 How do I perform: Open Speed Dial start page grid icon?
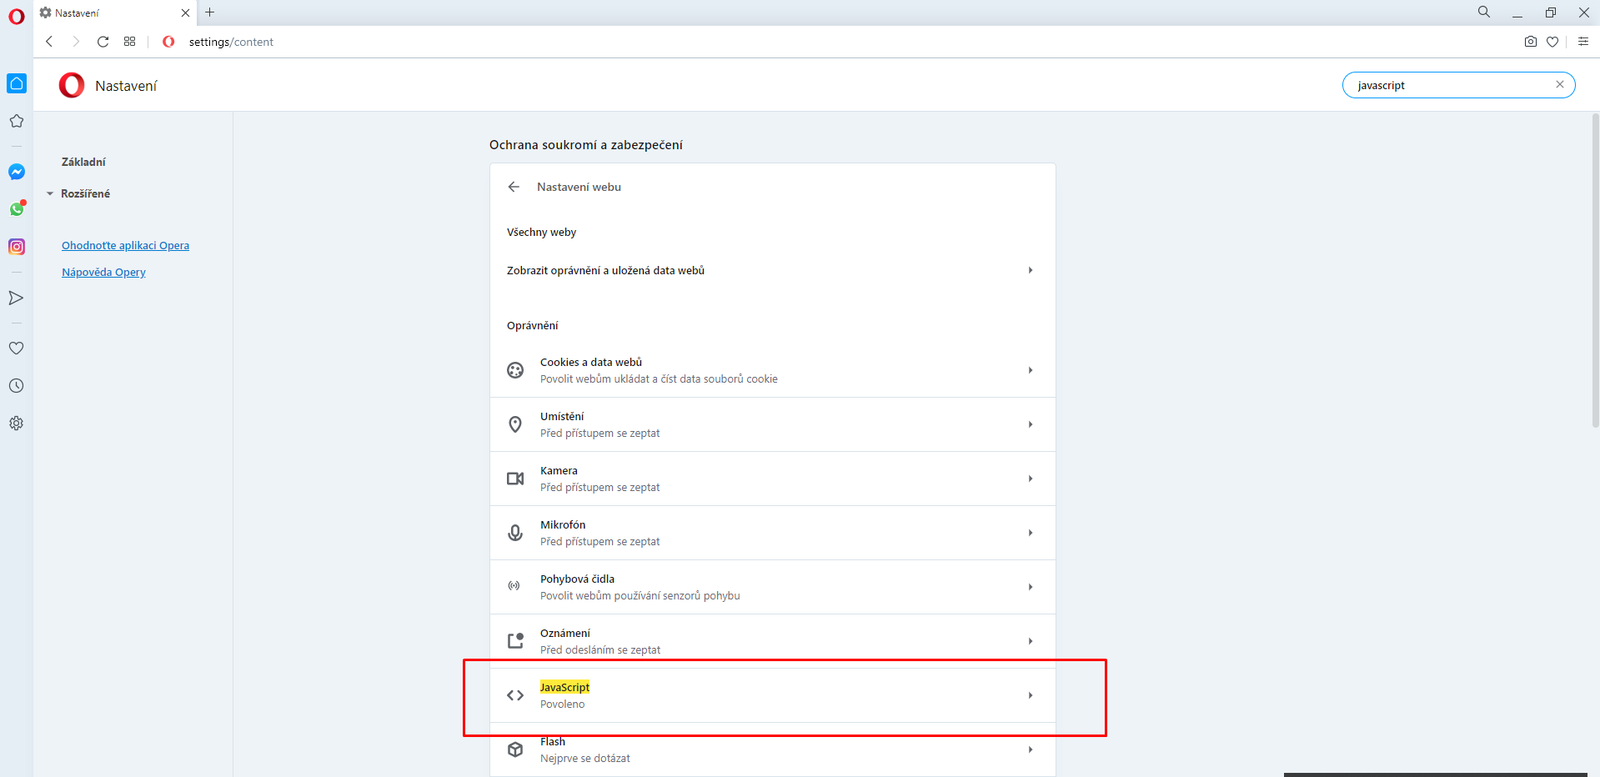point(130,42)
